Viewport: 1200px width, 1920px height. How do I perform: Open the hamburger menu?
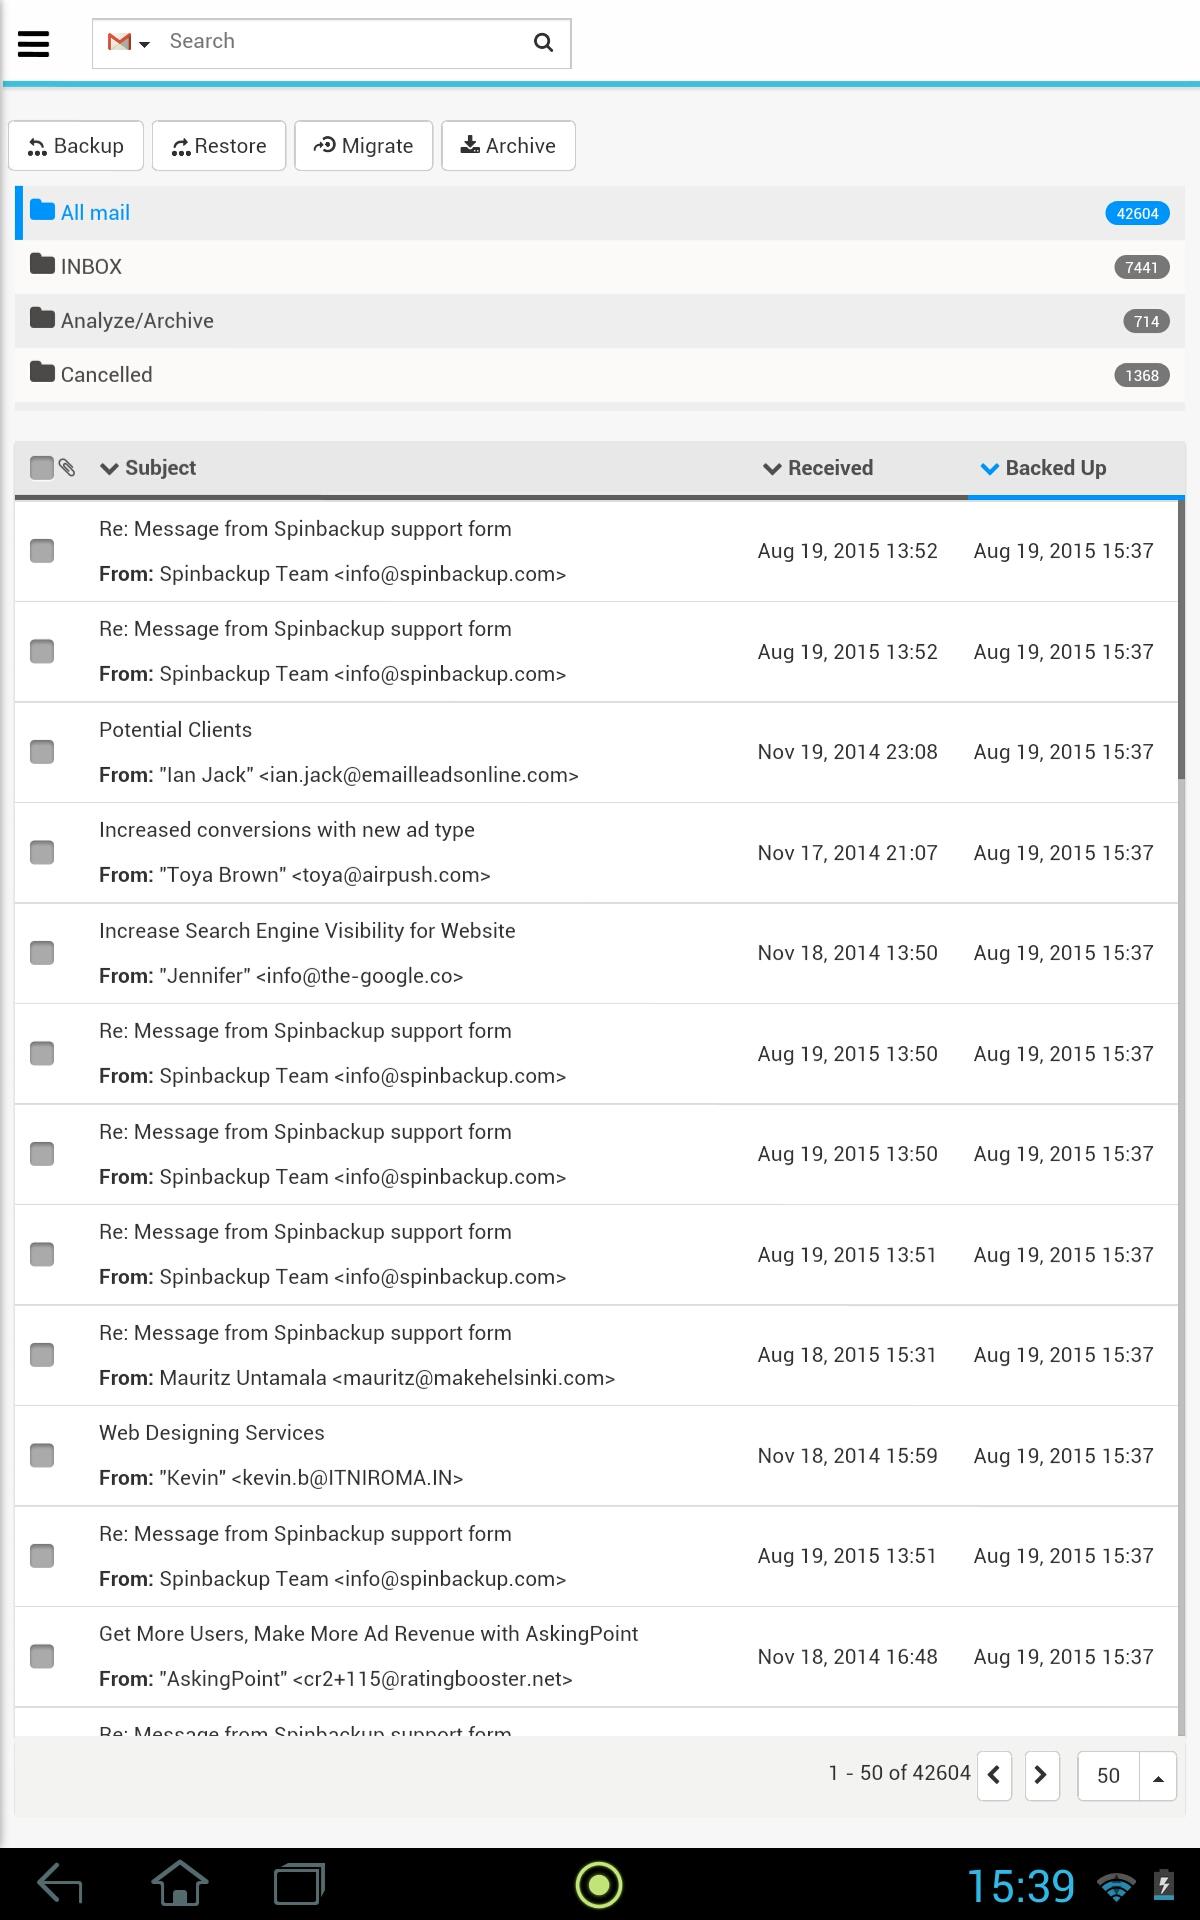tap(33, 43)
